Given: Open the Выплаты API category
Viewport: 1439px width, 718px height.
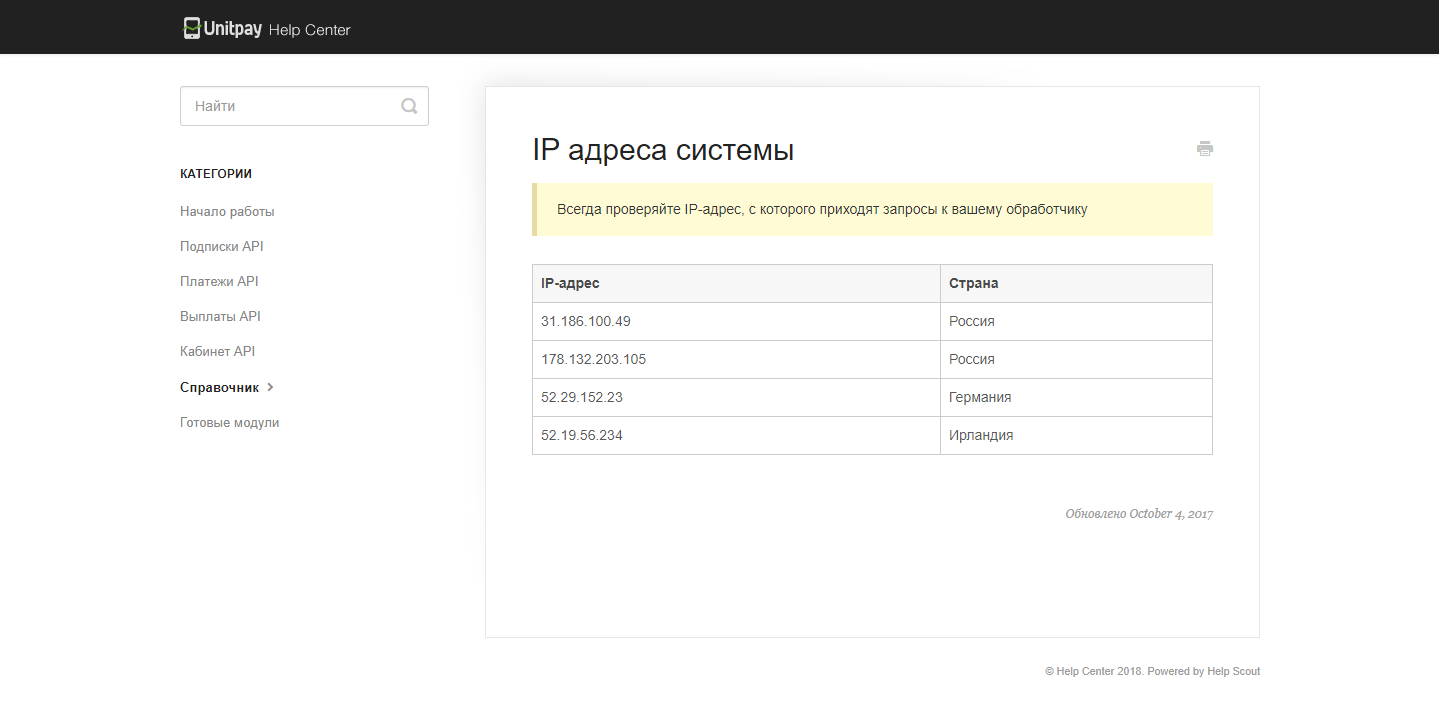Looking at the screenshot, I should click(x=220, y=316).
